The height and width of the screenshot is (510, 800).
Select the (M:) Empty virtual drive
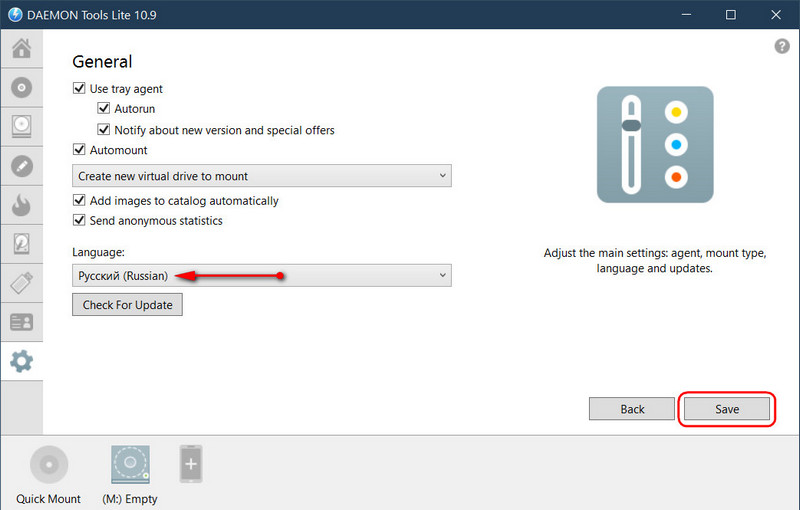coord(131,465)
